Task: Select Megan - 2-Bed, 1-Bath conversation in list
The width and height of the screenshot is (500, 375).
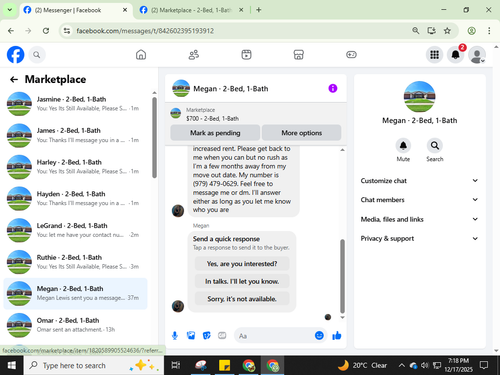Action: [76, 293]
